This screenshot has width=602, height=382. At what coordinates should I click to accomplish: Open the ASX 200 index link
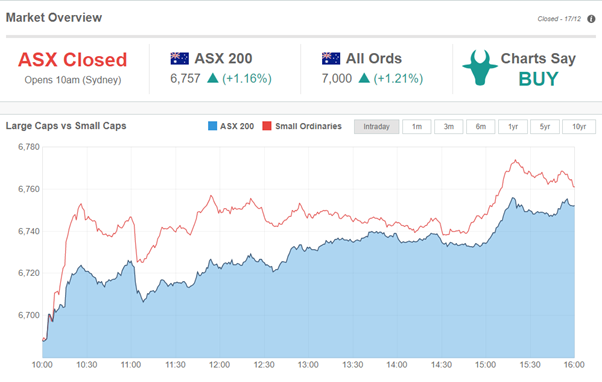click(223, 58)
